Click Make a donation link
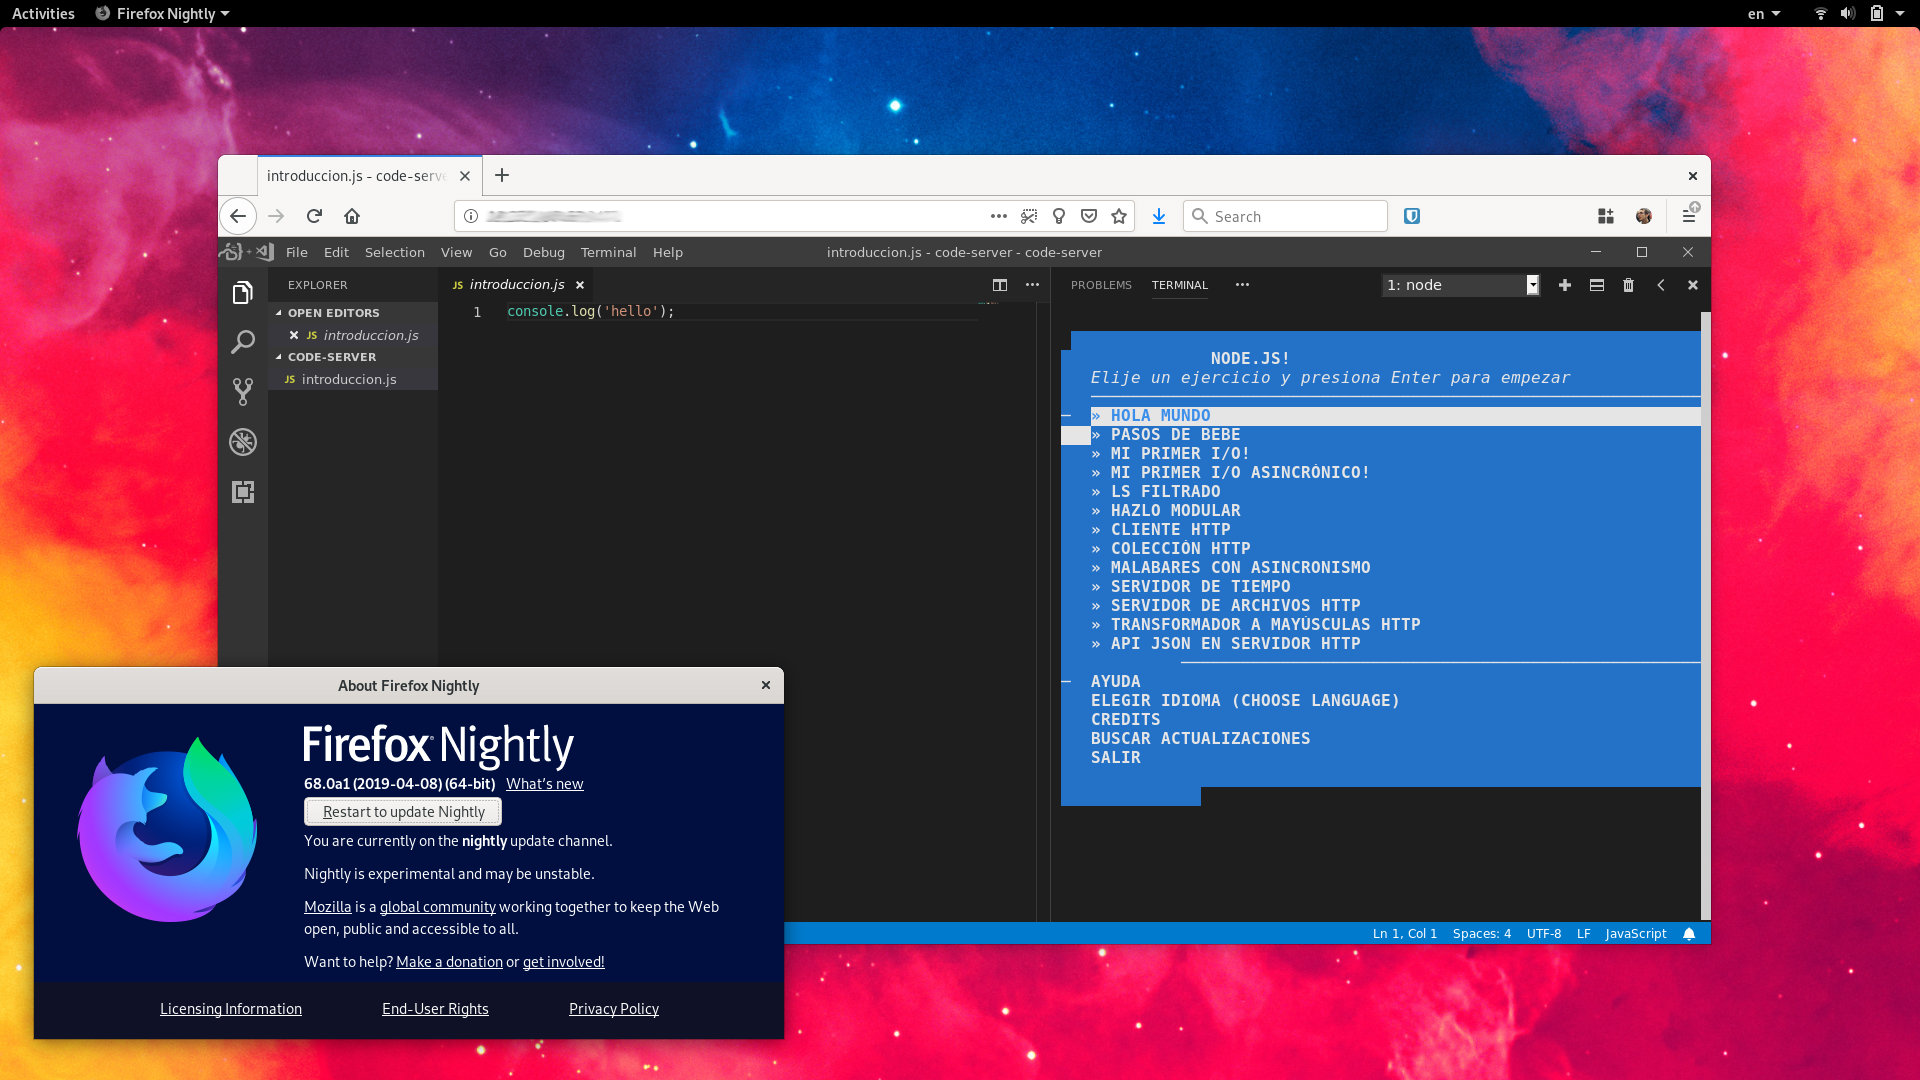Viewport: 1920px width, 1080px height. coord(449,962)
